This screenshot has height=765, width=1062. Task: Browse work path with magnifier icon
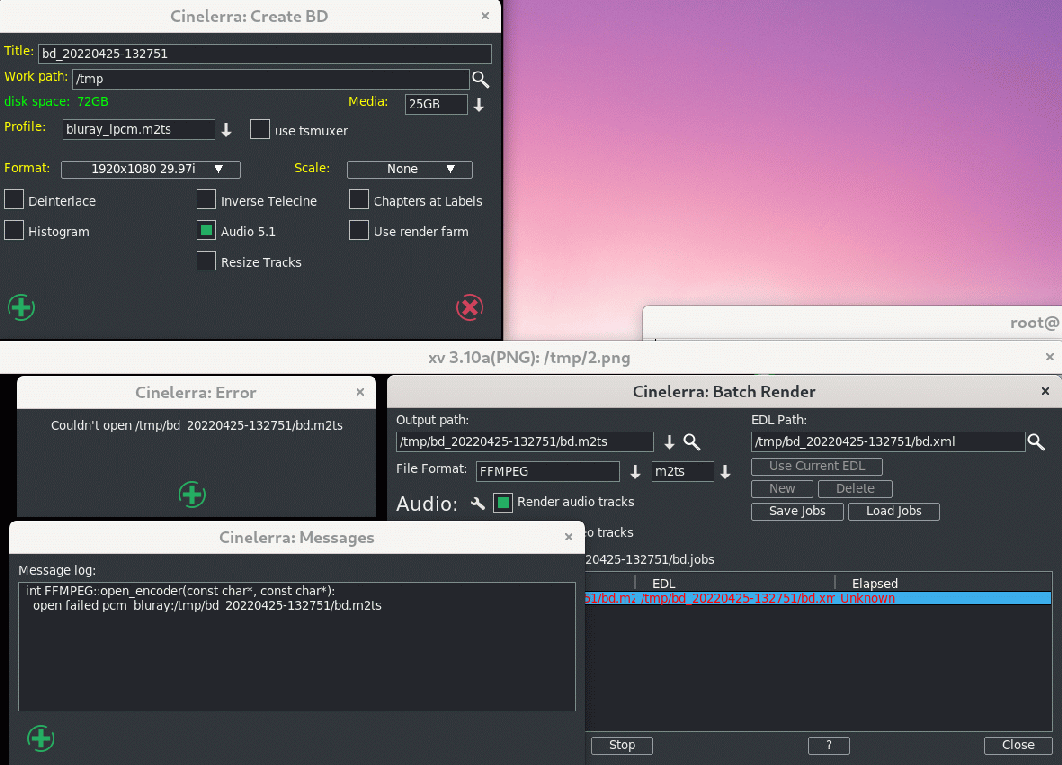pyautogui.click(x=481, y=79)
